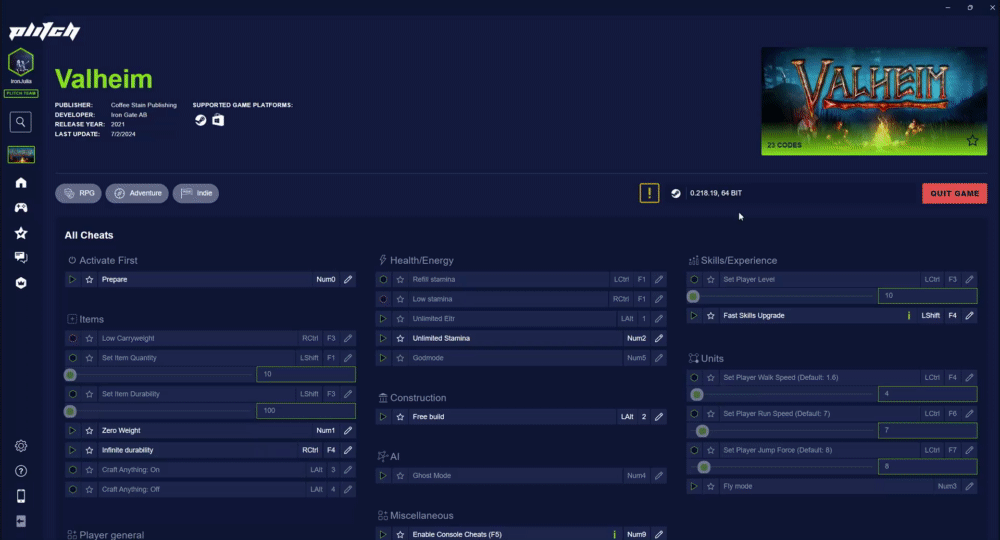Select the Adventure genre tag
This screenshot has width=1000, height=540.
coord(137,193)
